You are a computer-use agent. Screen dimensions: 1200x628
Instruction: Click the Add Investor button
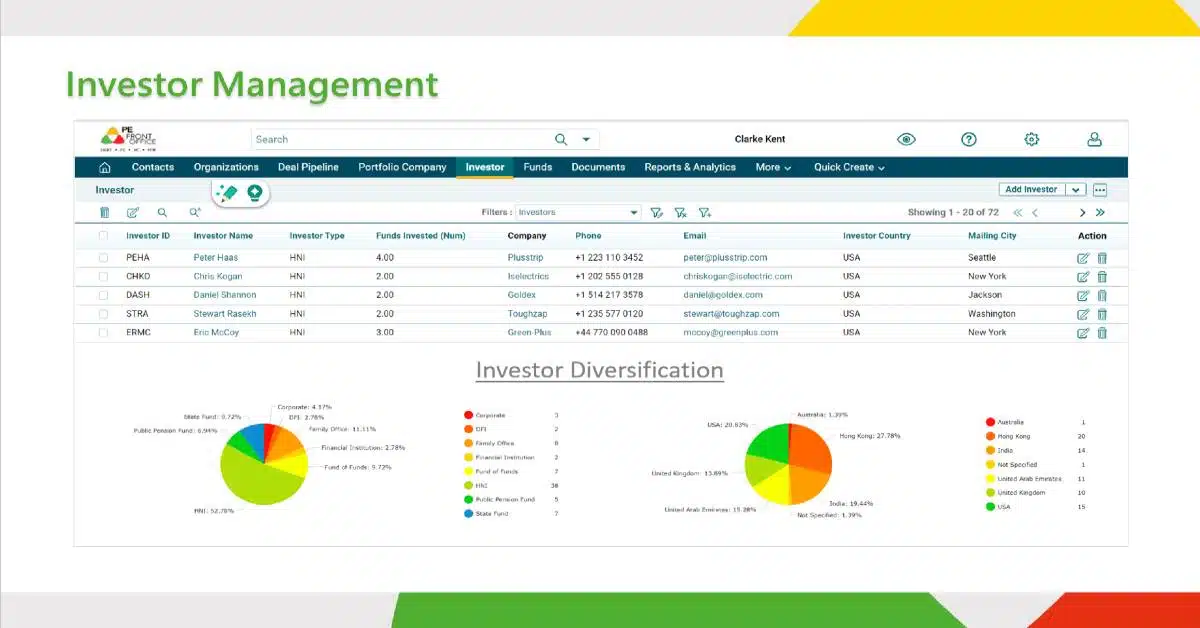(x=1032, y=190)
